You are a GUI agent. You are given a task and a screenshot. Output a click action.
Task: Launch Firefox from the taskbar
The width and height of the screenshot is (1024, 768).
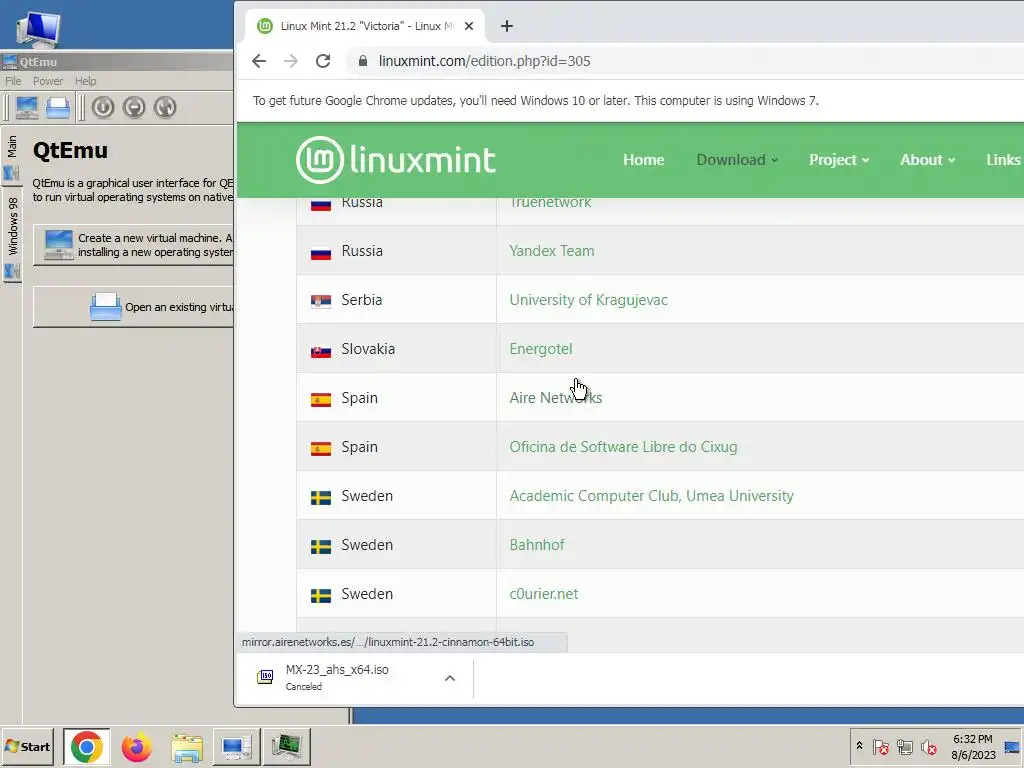pyautogui.click(x=136, y=747)
